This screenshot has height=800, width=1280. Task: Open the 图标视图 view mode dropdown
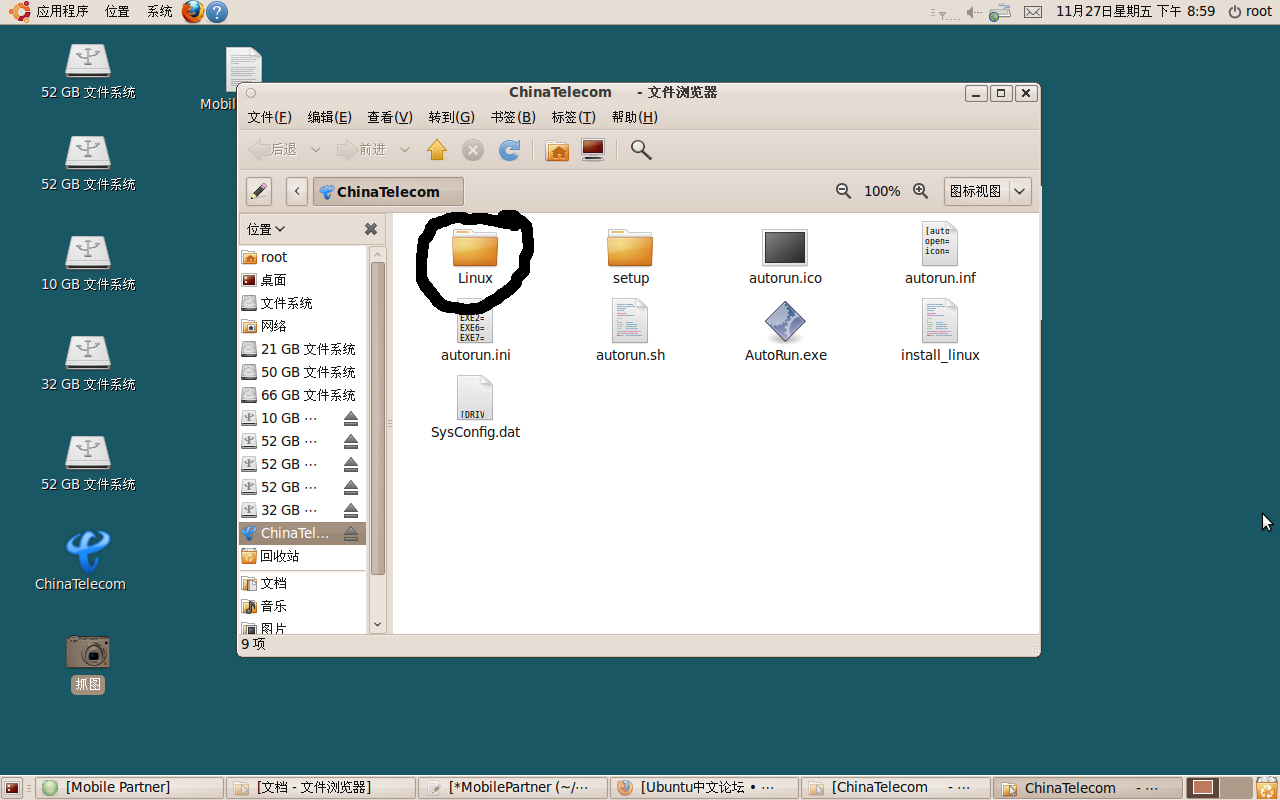[987, 191]
